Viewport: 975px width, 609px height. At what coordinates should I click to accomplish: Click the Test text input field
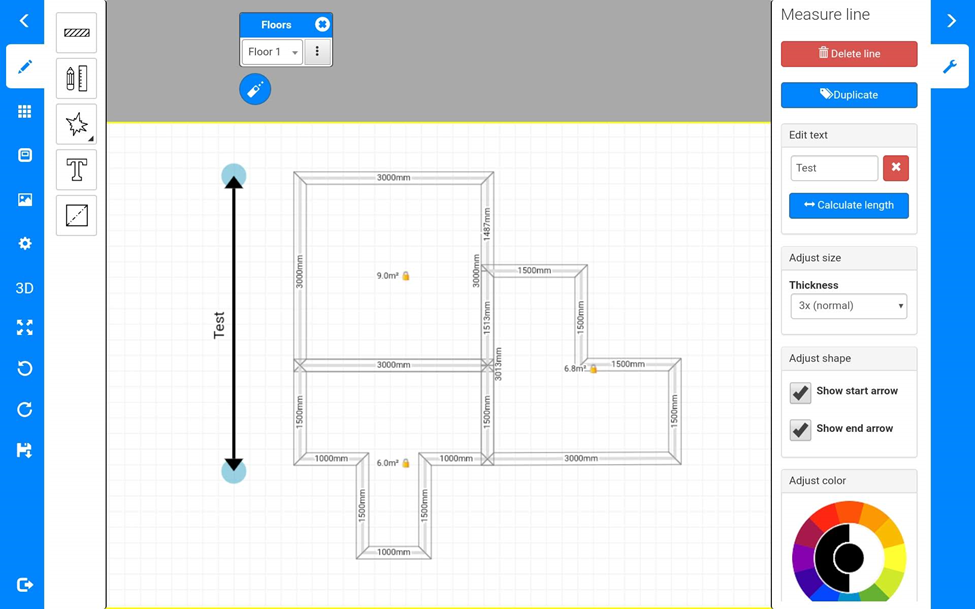pyautogui.click(x=833, y=168)
